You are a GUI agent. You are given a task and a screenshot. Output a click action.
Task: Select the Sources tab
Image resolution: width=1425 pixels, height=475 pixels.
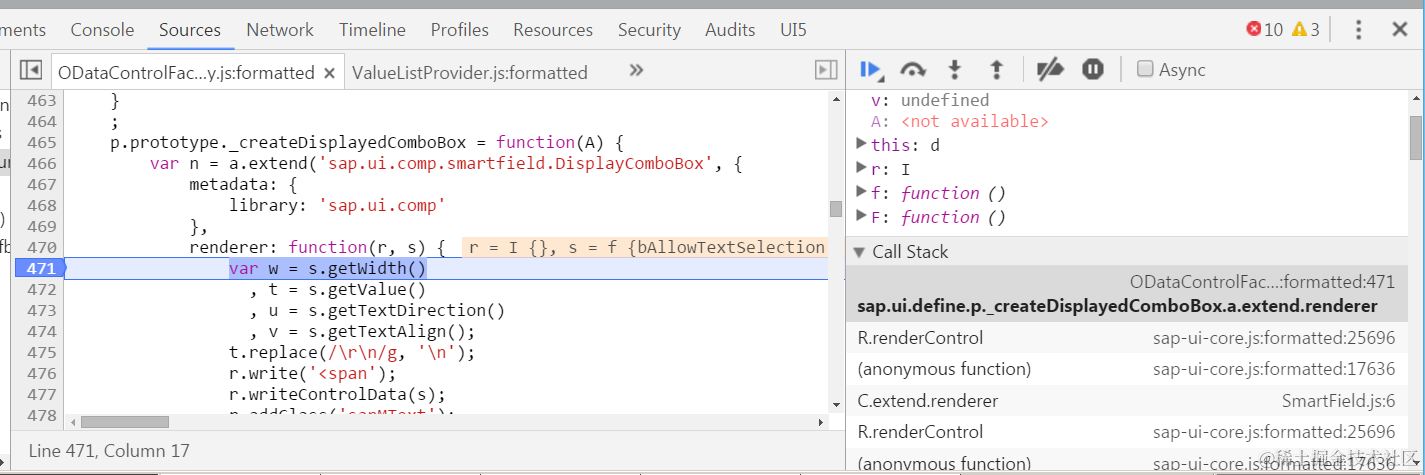point(189,30)
